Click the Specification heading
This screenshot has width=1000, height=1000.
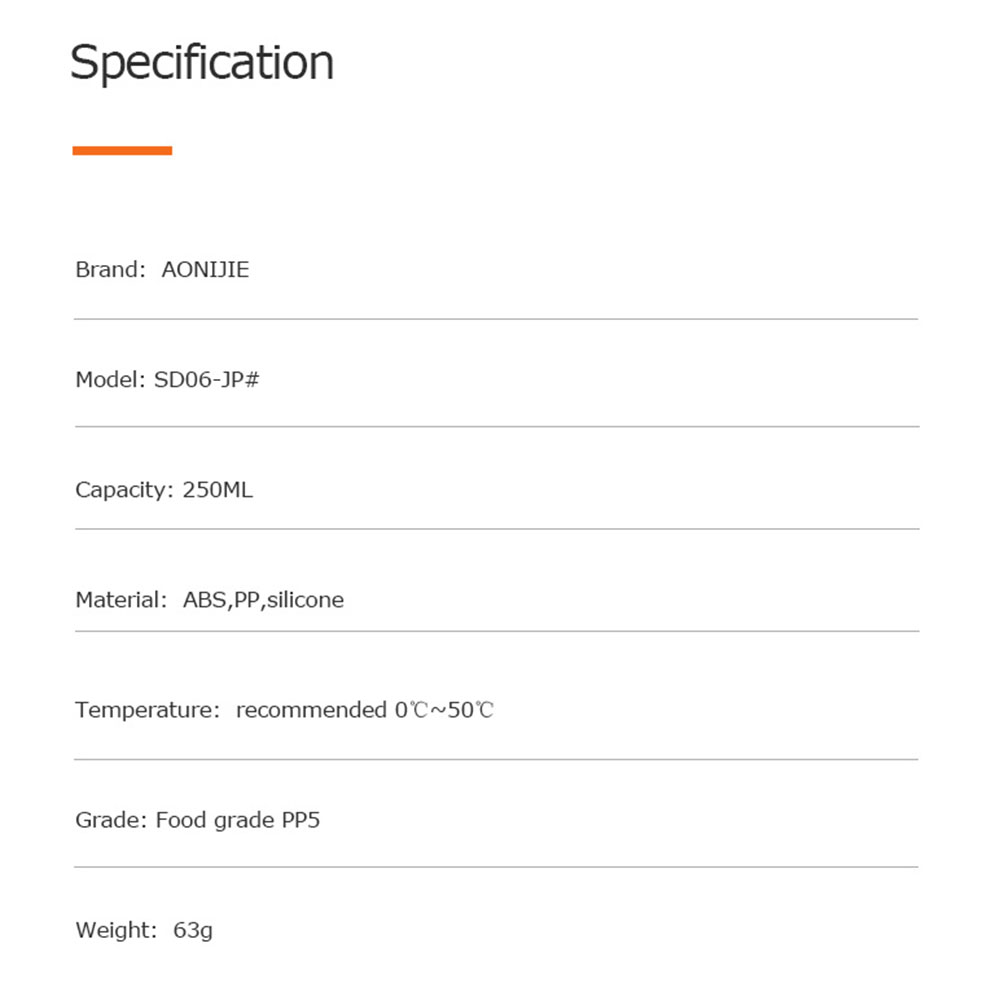(202, 63)
